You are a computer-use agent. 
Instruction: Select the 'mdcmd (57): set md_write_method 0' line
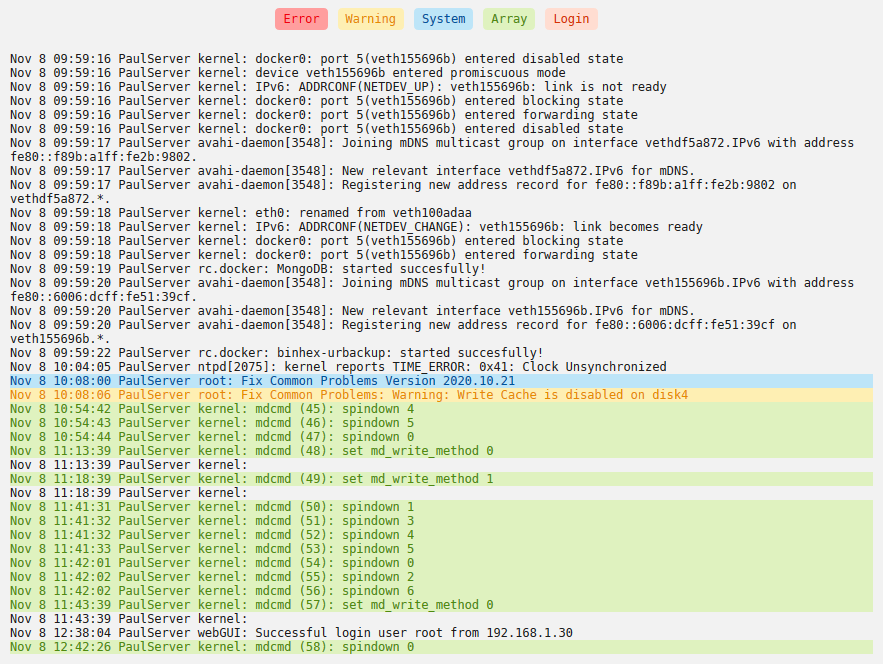[442, 605]
